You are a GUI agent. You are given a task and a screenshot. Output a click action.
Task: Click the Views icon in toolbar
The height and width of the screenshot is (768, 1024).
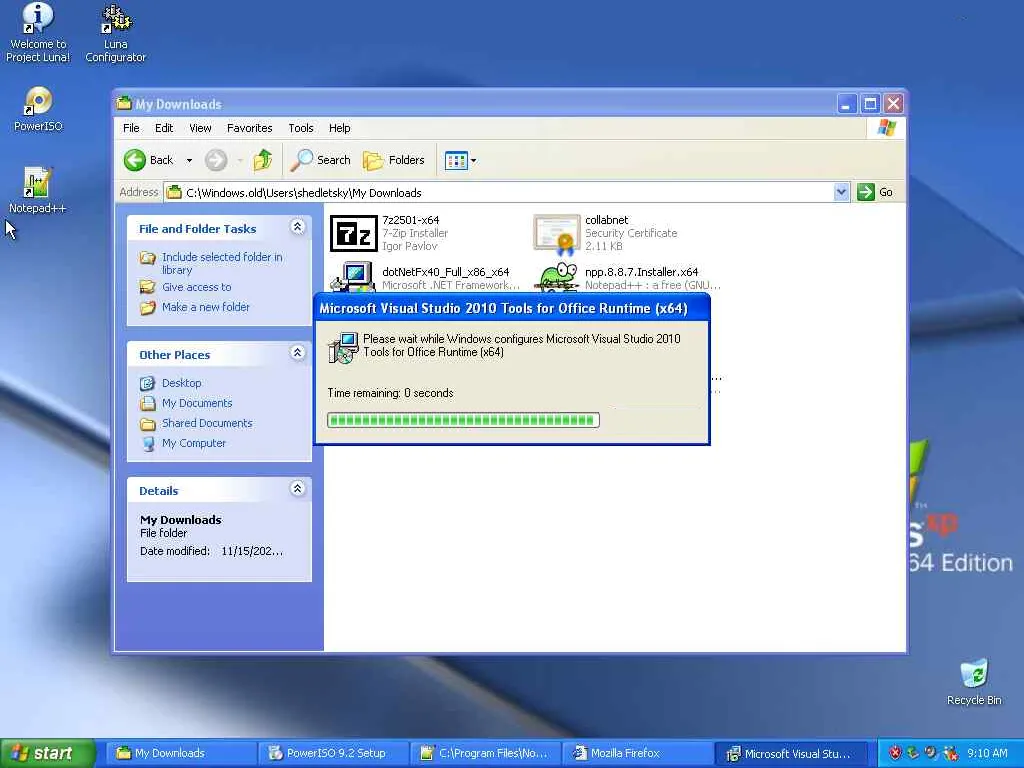456,160
